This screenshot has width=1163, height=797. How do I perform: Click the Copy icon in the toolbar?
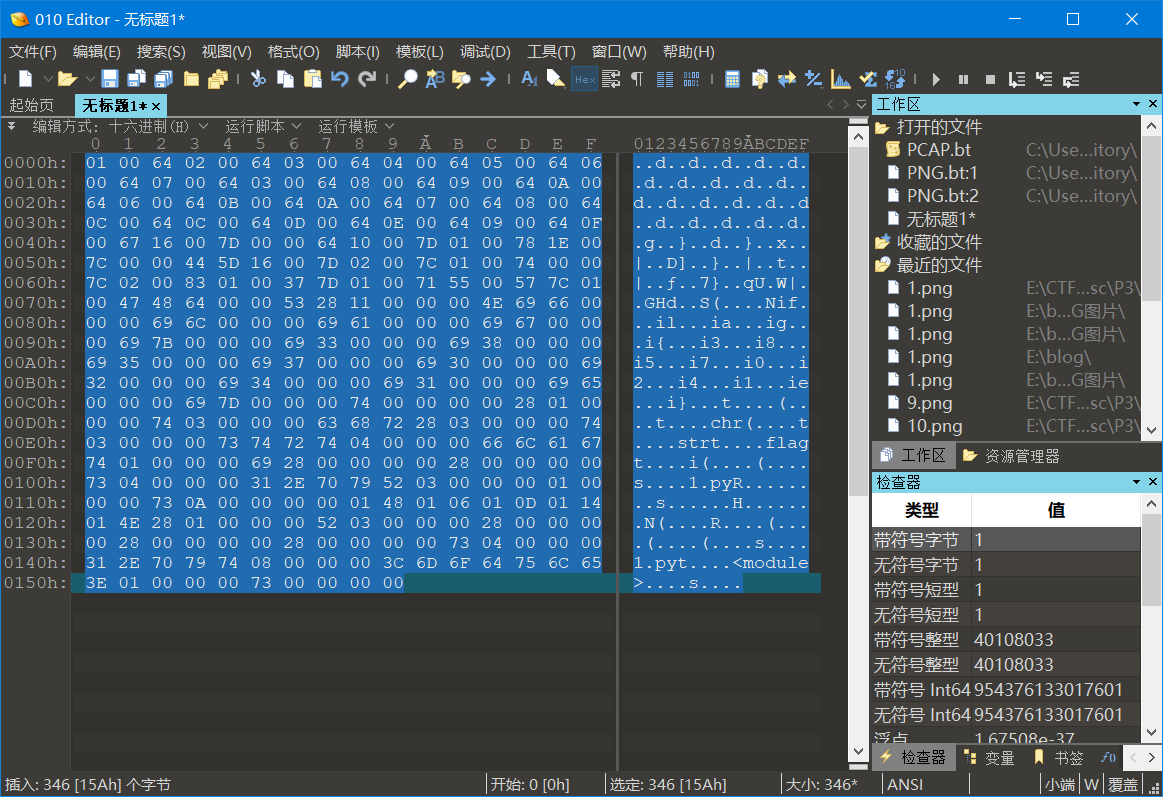[x=285, y=79]
